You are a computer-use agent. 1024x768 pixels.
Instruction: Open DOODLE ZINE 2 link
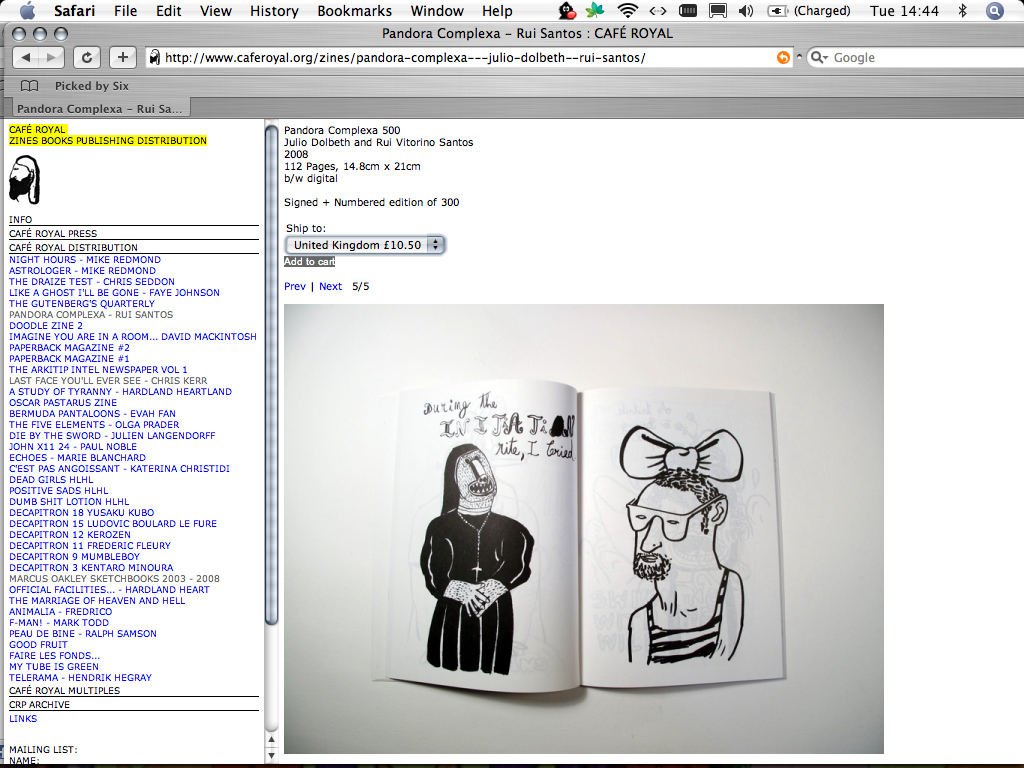46,325
